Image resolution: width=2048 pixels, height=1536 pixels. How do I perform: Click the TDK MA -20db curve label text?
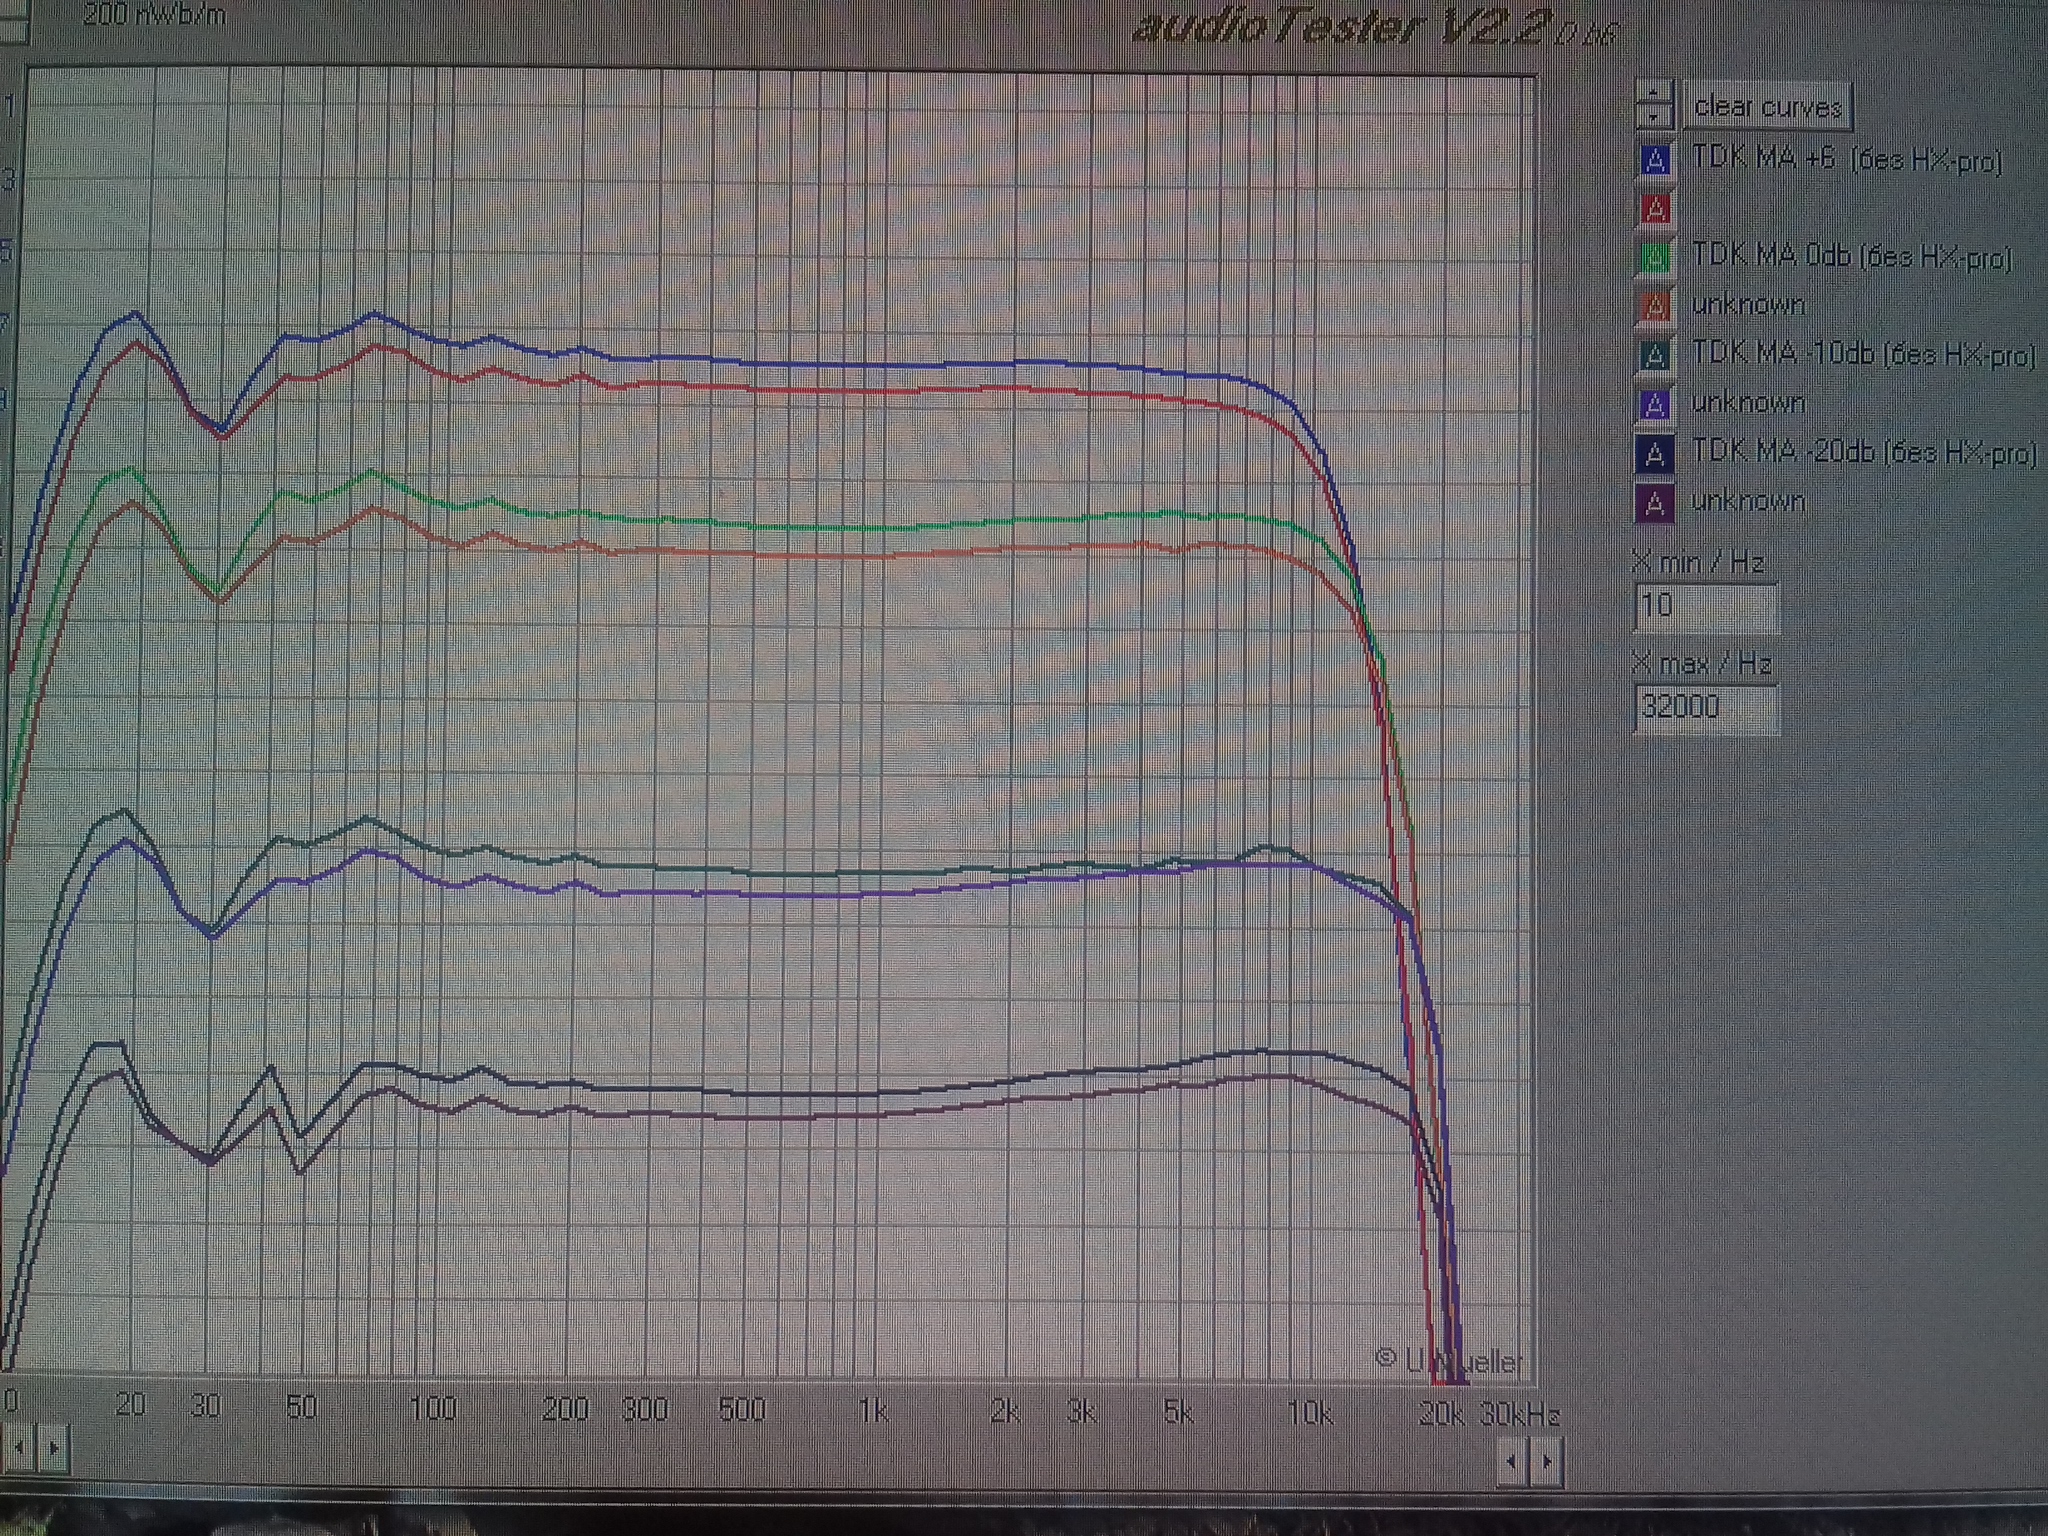(x=1863, y=452)
